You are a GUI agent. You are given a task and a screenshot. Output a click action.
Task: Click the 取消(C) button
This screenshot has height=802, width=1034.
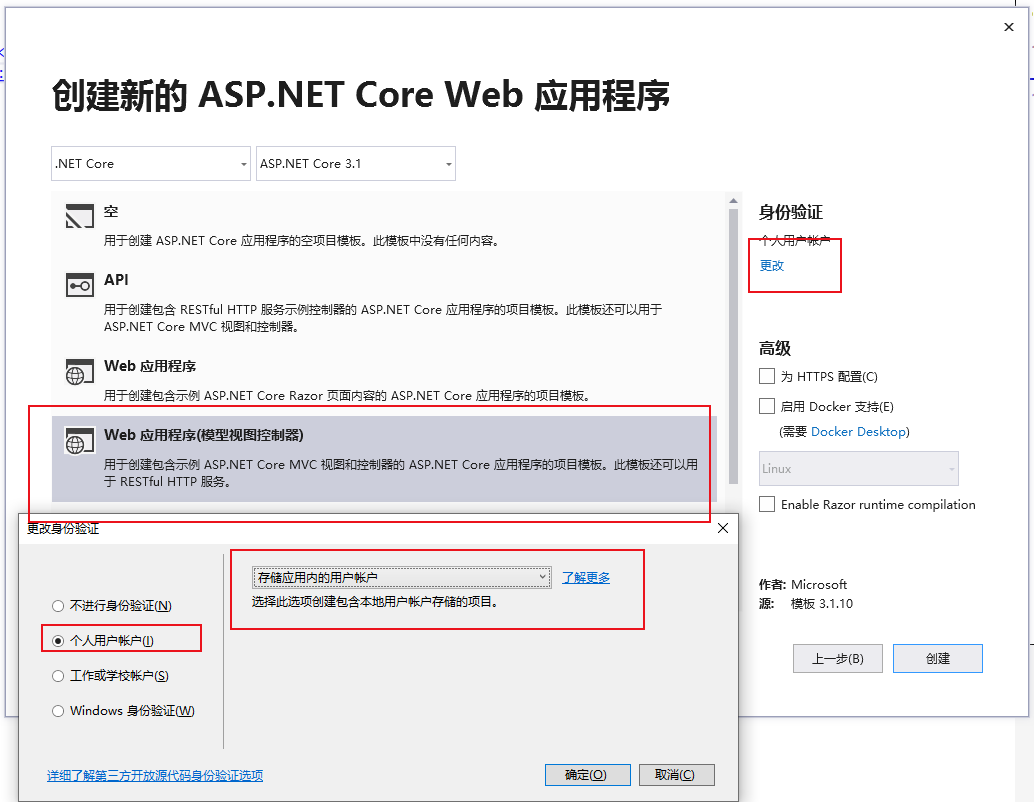(x=677, y=774)
